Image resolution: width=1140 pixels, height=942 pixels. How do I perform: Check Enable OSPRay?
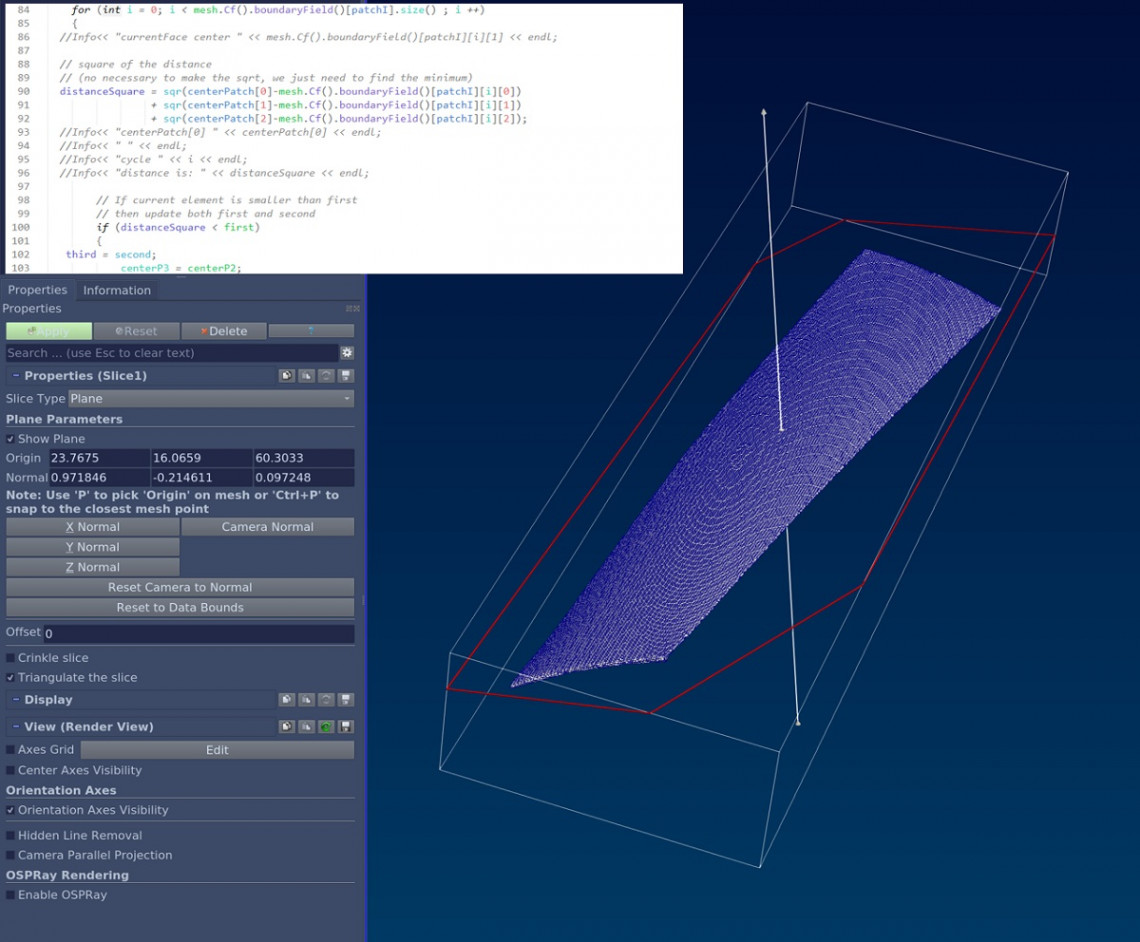click(x=10, y=895)
